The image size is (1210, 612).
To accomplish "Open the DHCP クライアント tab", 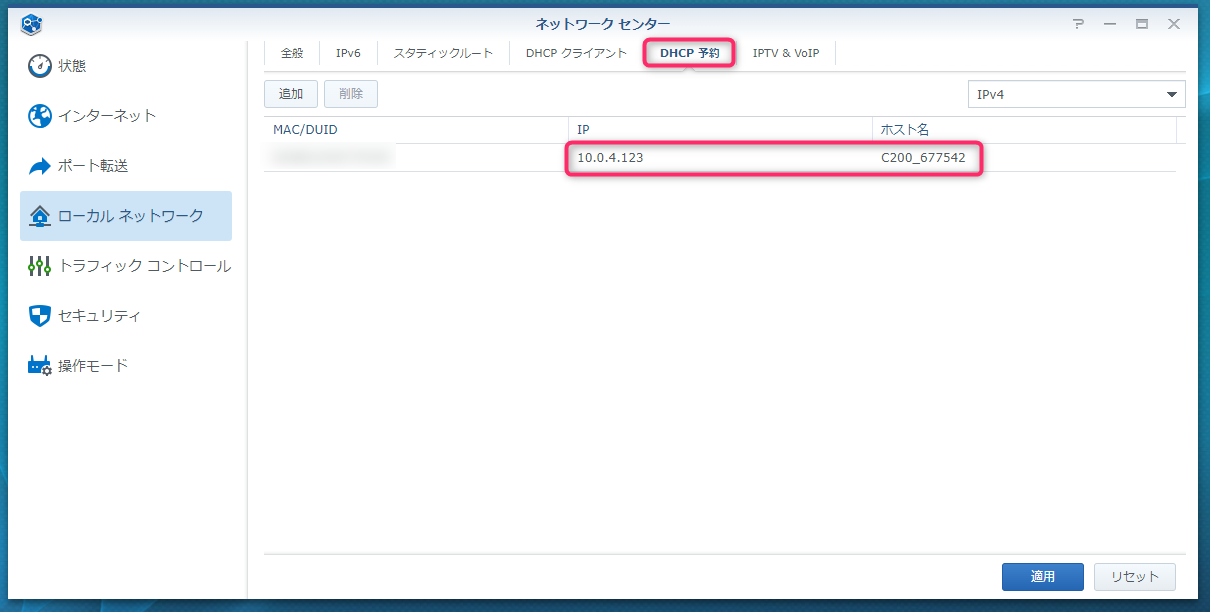I will point(576,53).
